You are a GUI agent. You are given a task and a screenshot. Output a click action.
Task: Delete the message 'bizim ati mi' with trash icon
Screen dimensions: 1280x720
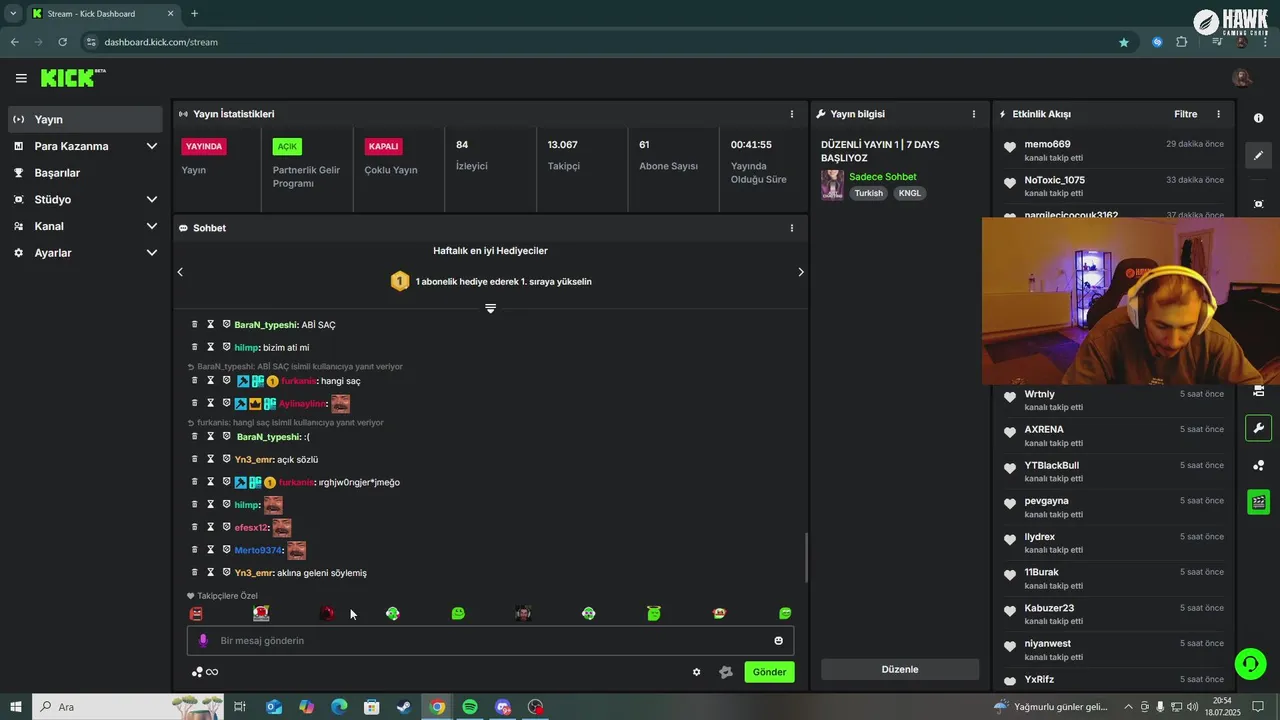click(x=195, y=347)
